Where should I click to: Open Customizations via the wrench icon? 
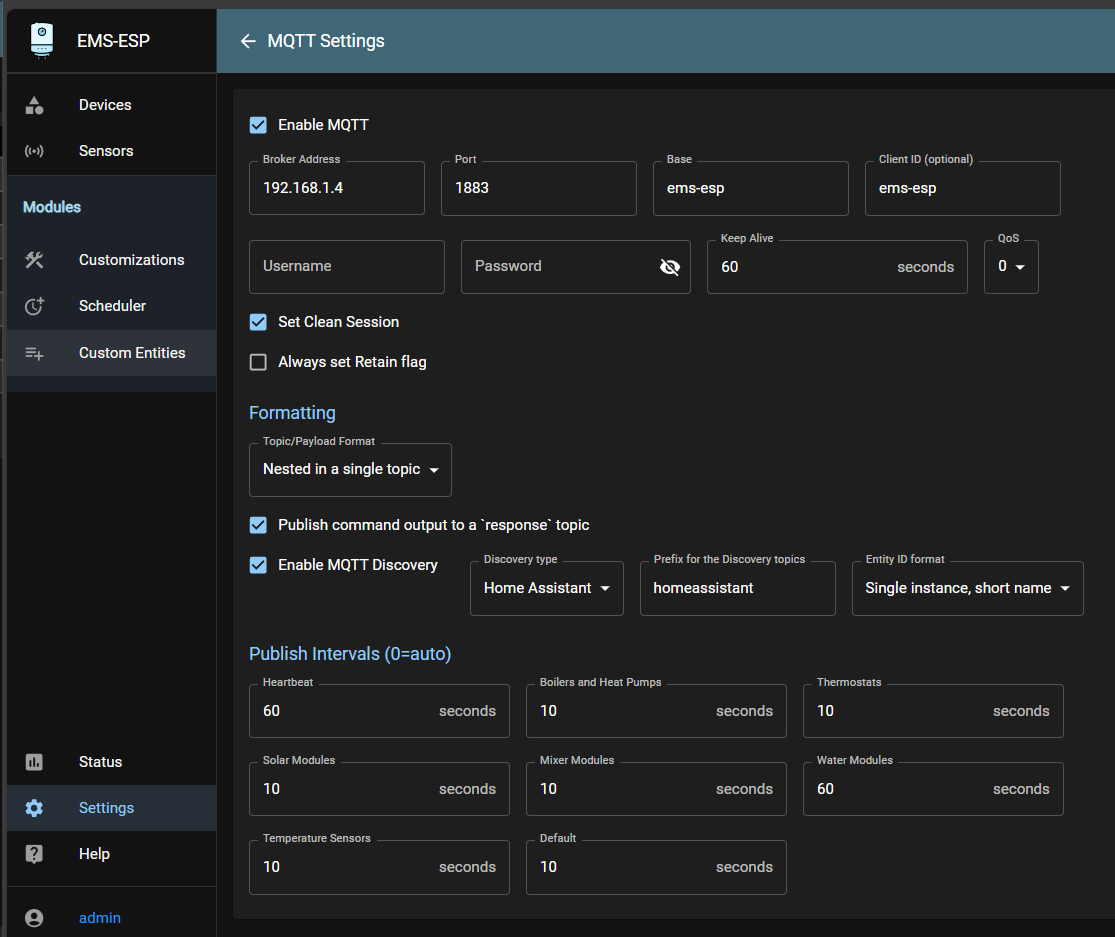(x=33, y=259)
